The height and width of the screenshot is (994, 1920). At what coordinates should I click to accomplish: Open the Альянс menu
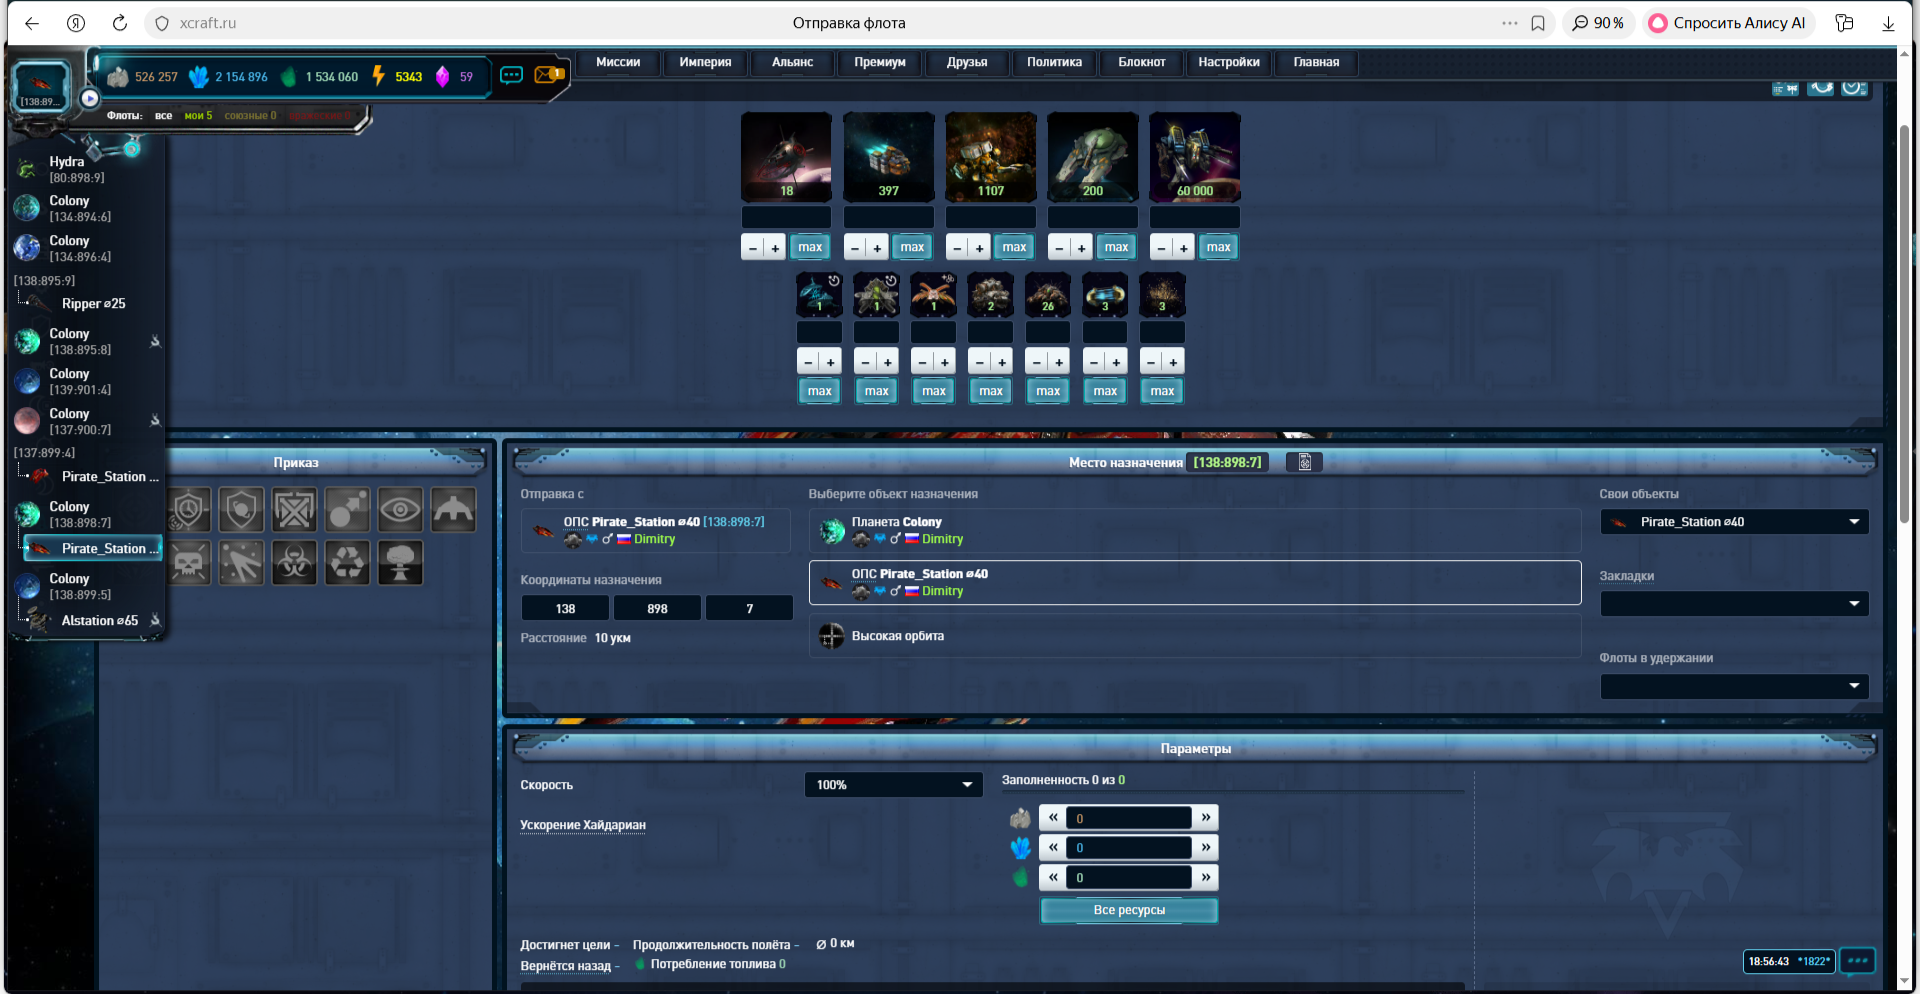792,62
